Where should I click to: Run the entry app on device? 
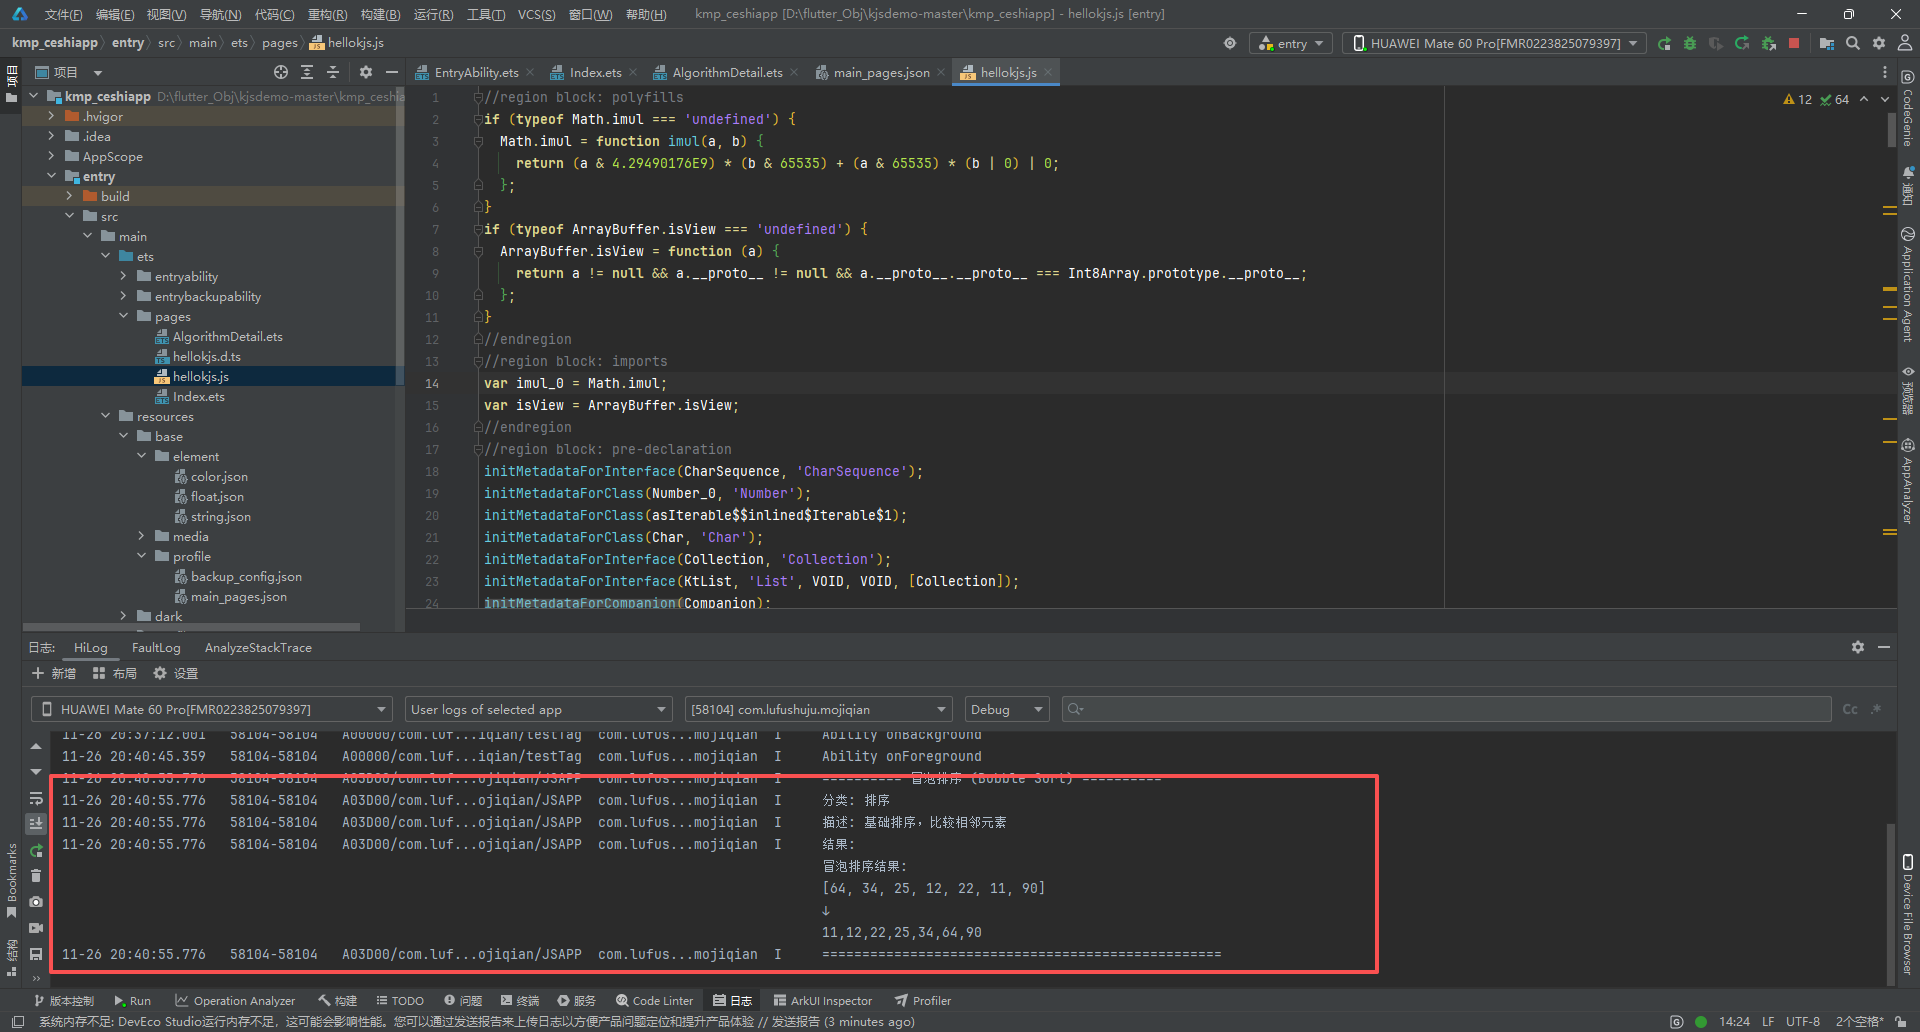[x=1664, y=43]
